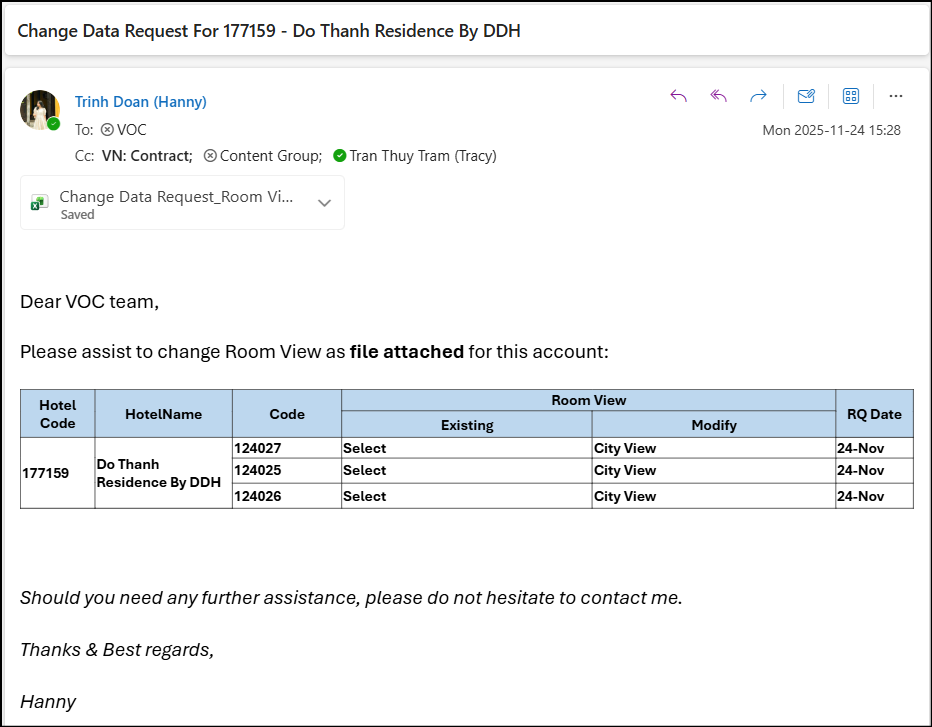Viewport: 932px width, 727px height.
Task: Open the Apps grid icon
Action: click(851, 96)
